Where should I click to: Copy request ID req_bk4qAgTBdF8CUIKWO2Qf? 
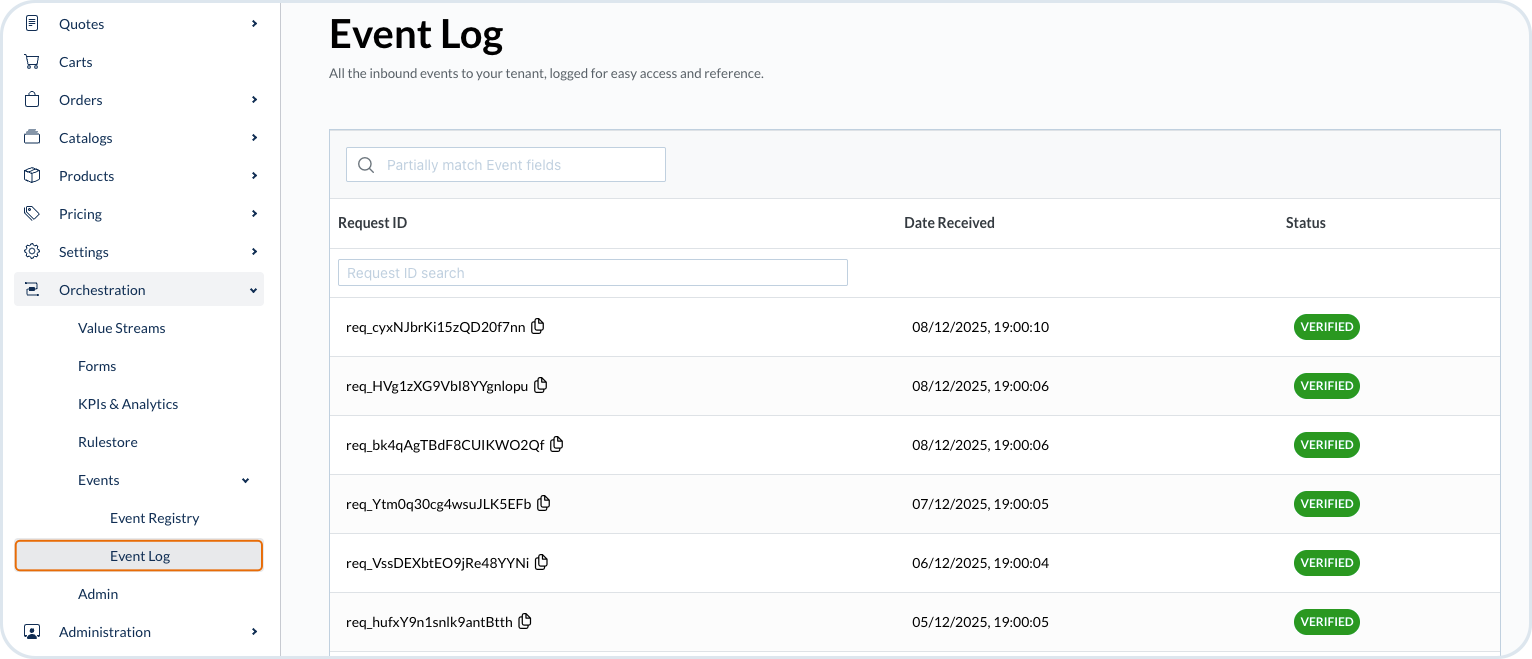point(557,444)
